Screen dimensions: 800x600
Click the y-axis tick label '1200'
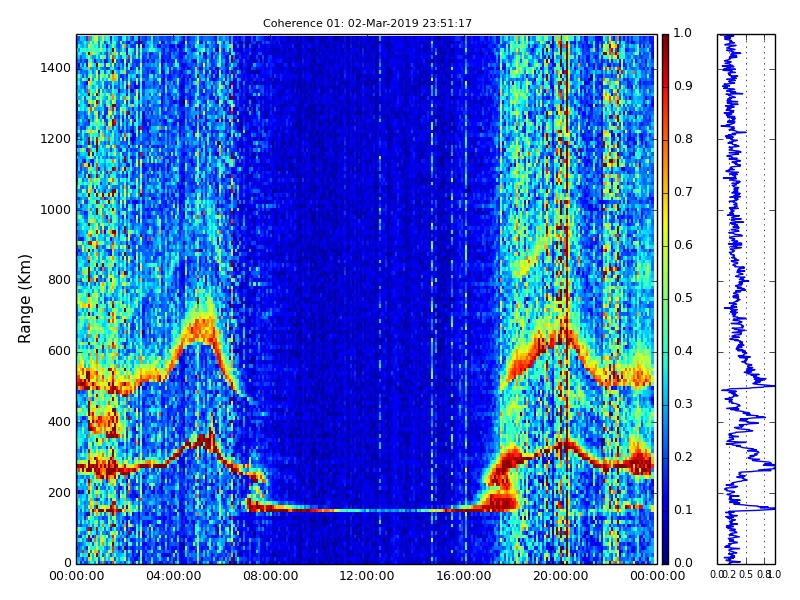click(x=56, y=139)
